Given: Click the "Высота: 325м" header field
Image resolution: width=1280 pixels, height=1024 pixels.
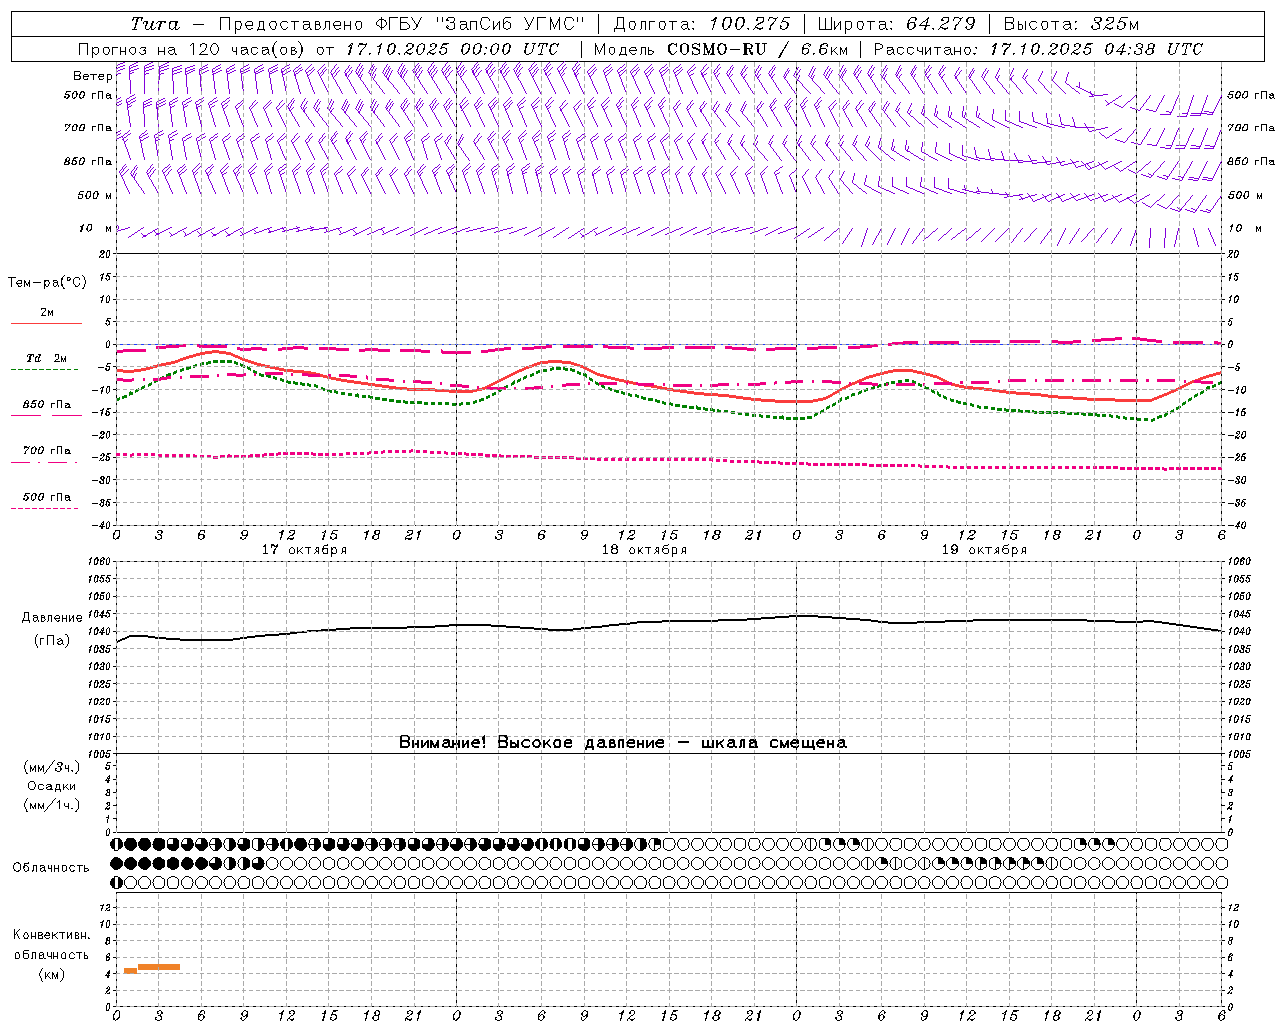Looking at the screenshot, I should coord(1071,24).
